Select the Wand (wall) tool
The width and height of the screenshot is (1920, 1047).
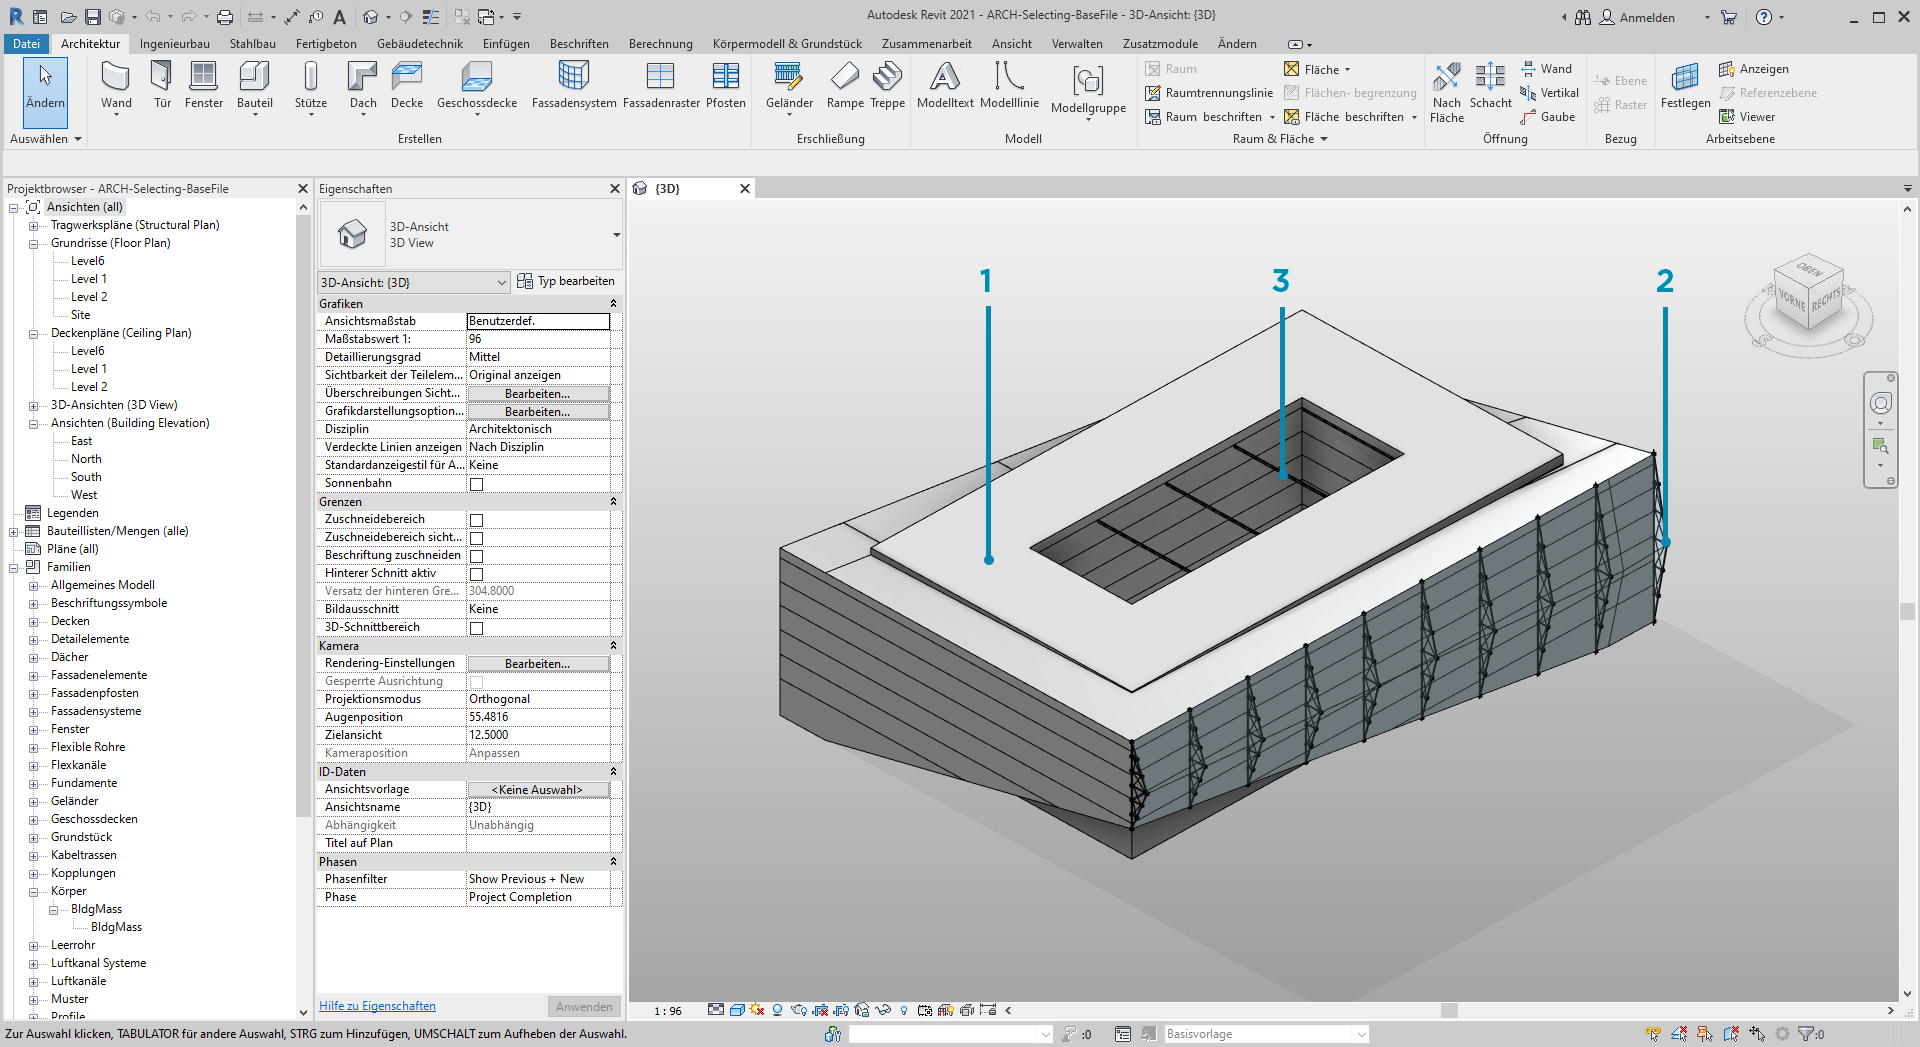click(x=116, y=87)
